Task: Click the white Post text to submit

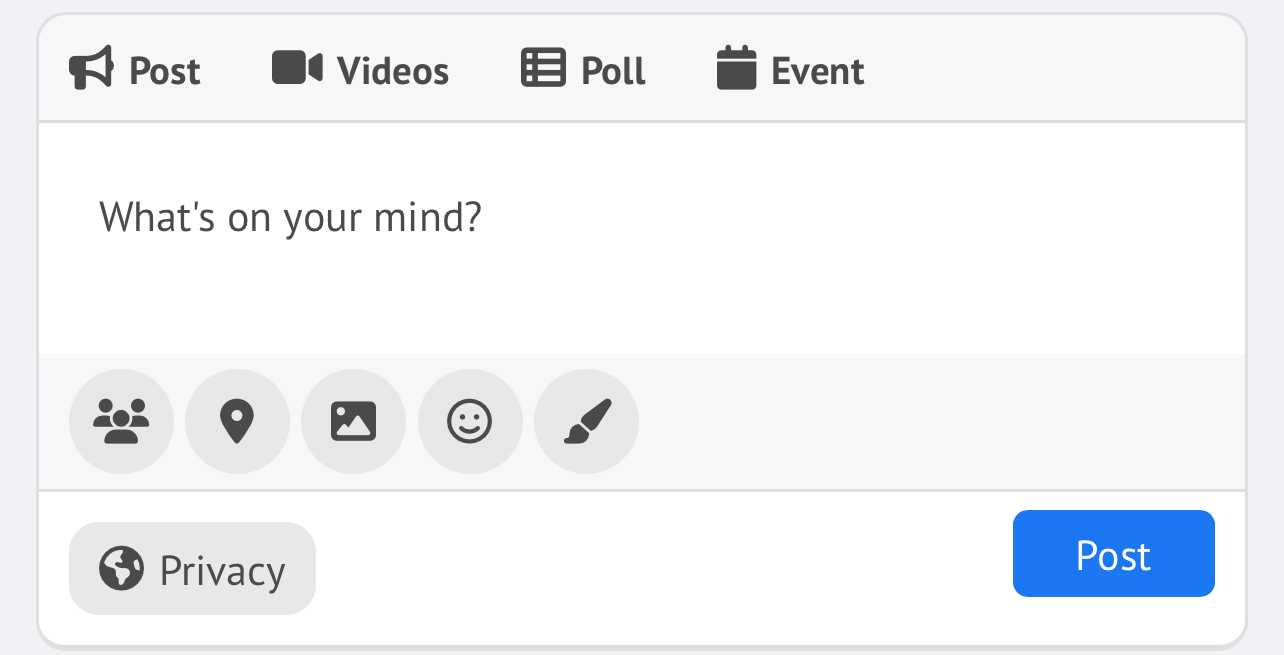Action: 1113,555
